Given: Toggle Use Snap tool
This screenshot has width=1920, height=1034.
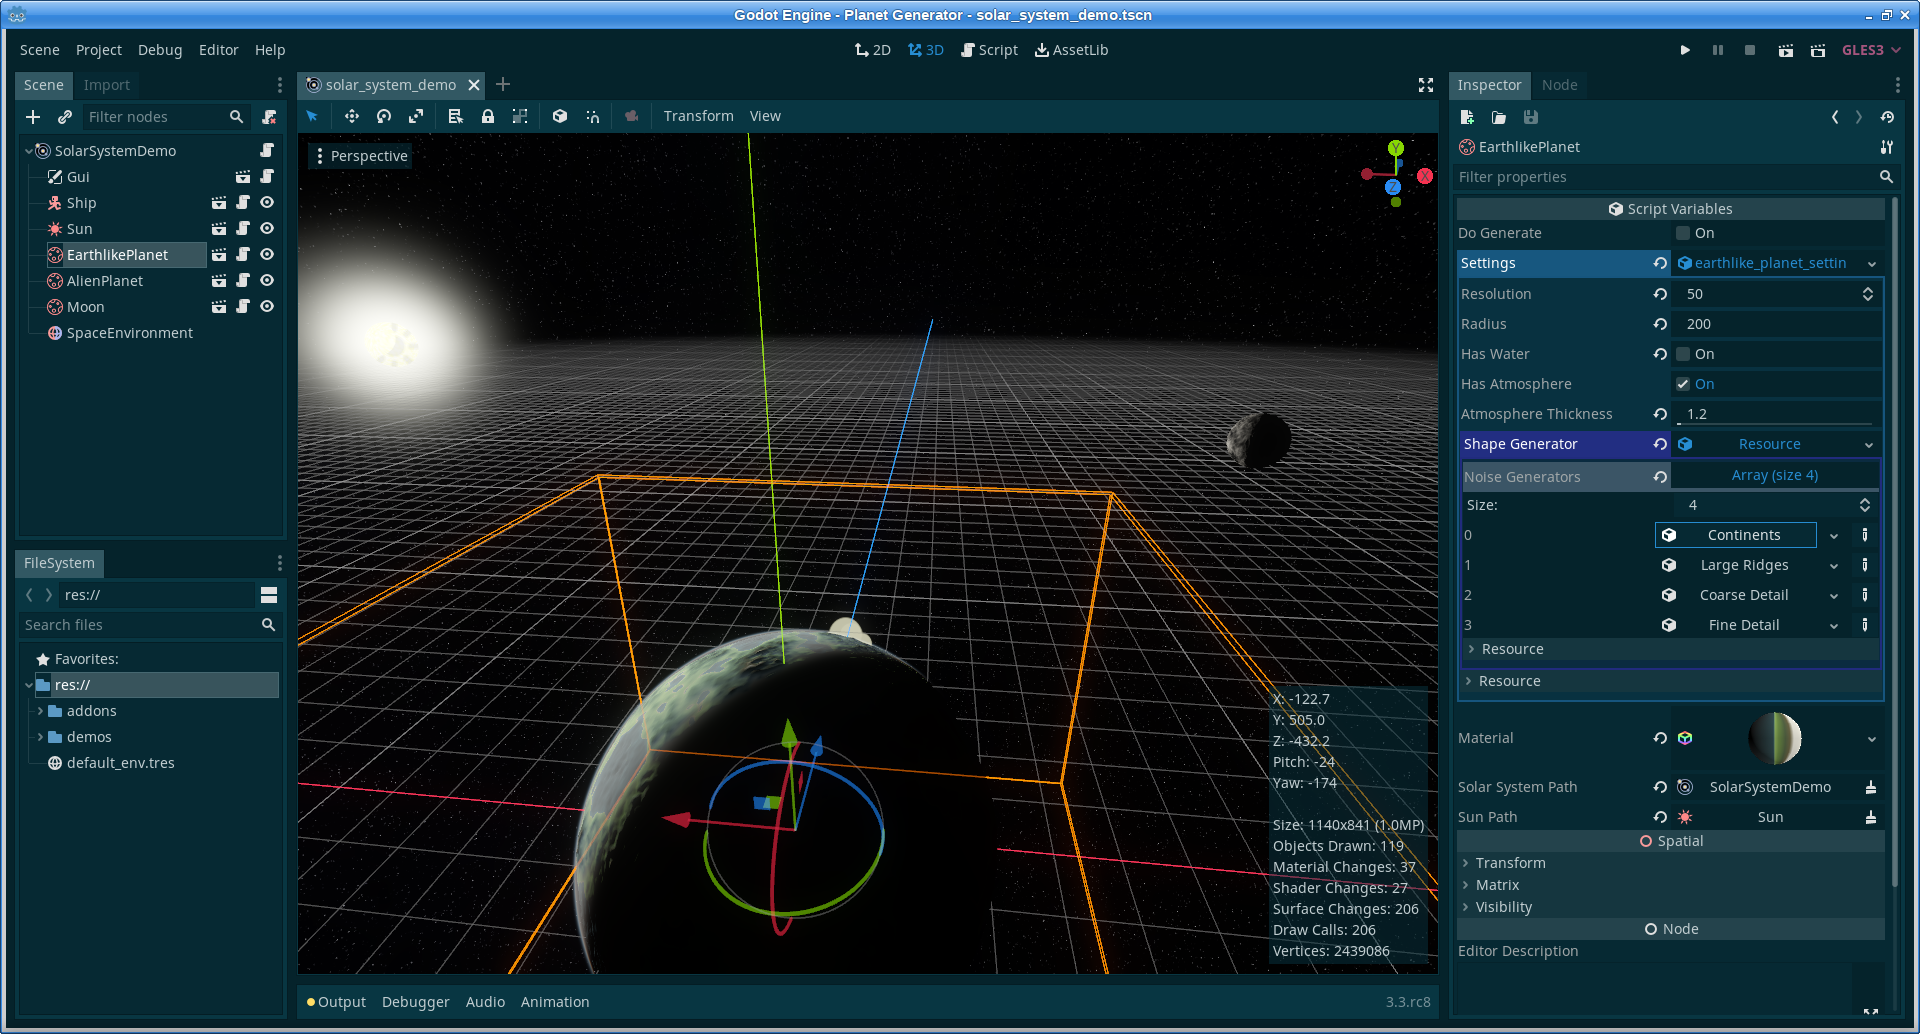Looking at the screenshot, I should coord(592,116).
